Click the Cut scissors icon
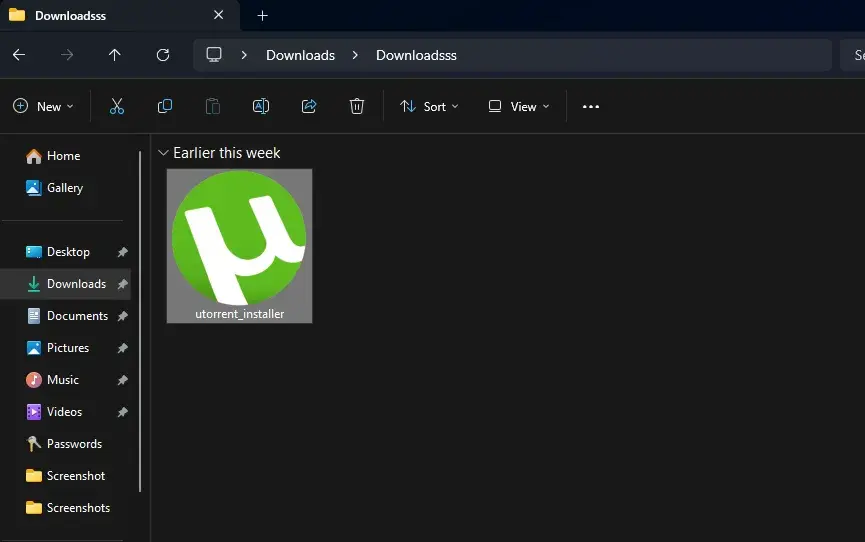This screenshot has height=542, width=865. click(x=117, y=106)
